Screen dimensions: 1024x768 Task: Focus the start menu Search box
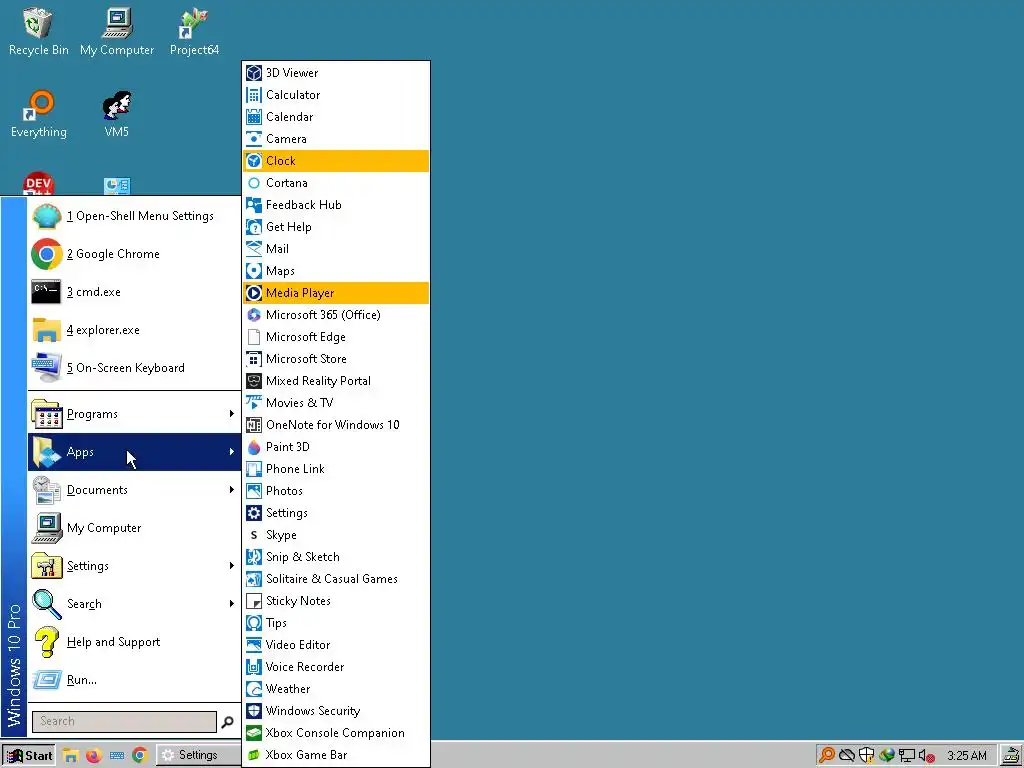click(124, 721)
